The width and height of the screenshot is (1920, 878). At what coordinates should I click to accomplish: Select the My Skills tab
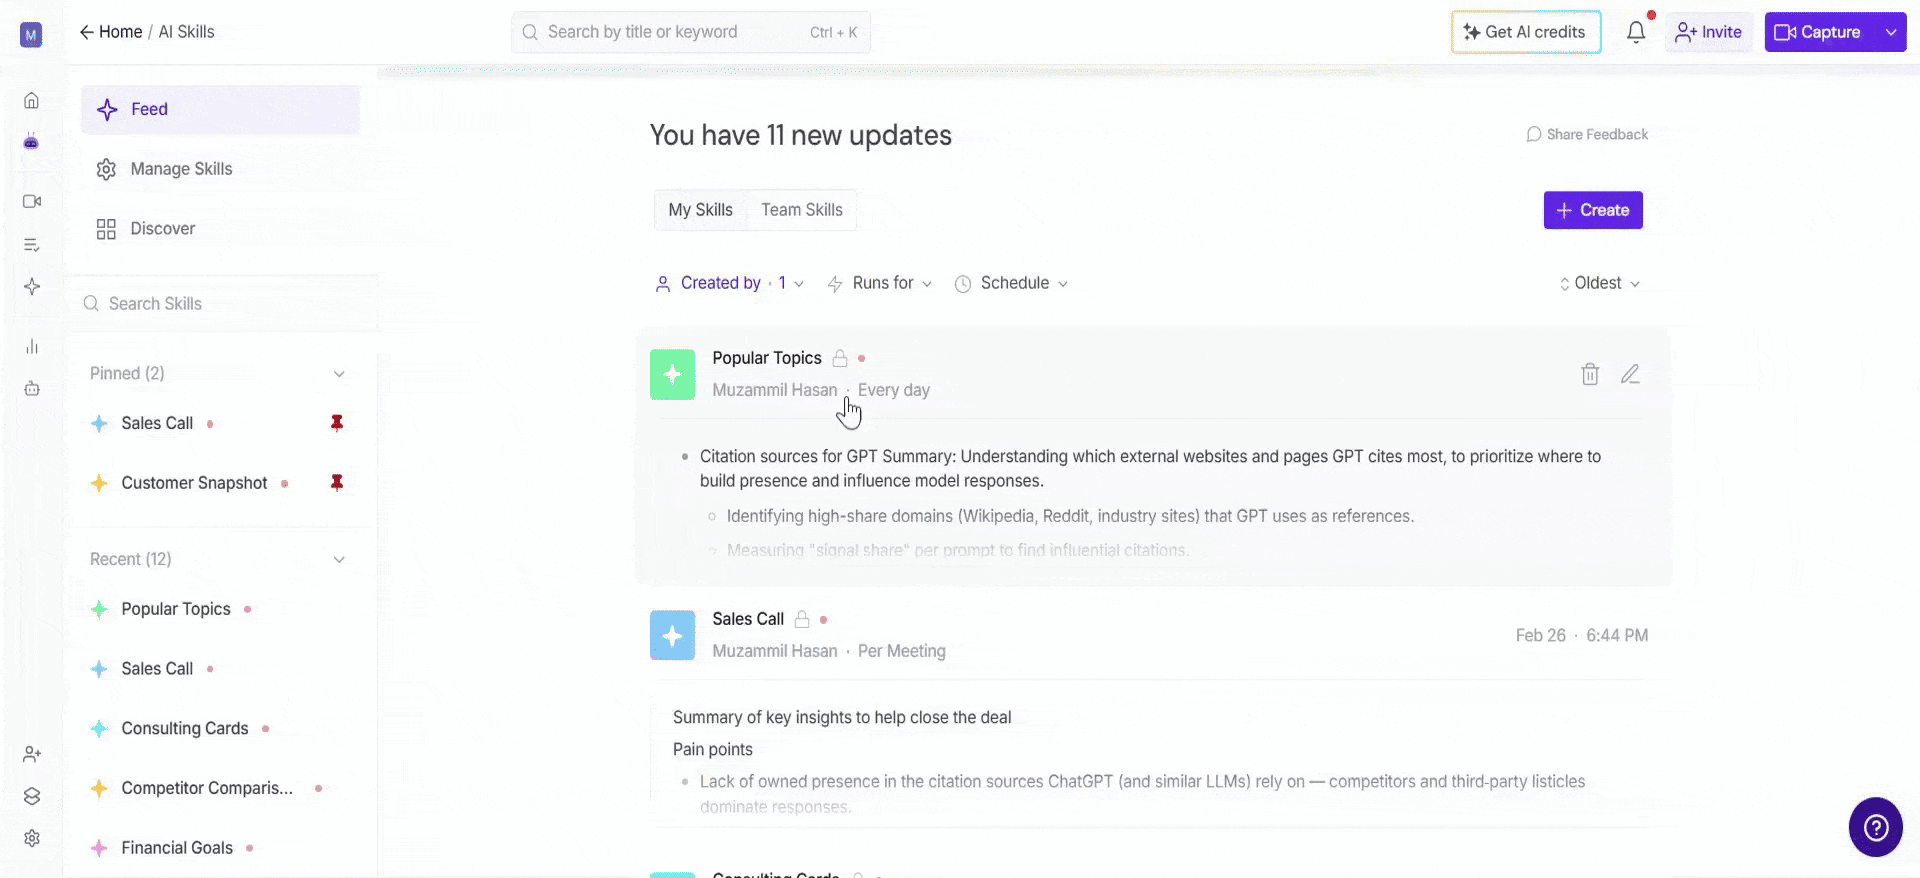tap(701, 210)
